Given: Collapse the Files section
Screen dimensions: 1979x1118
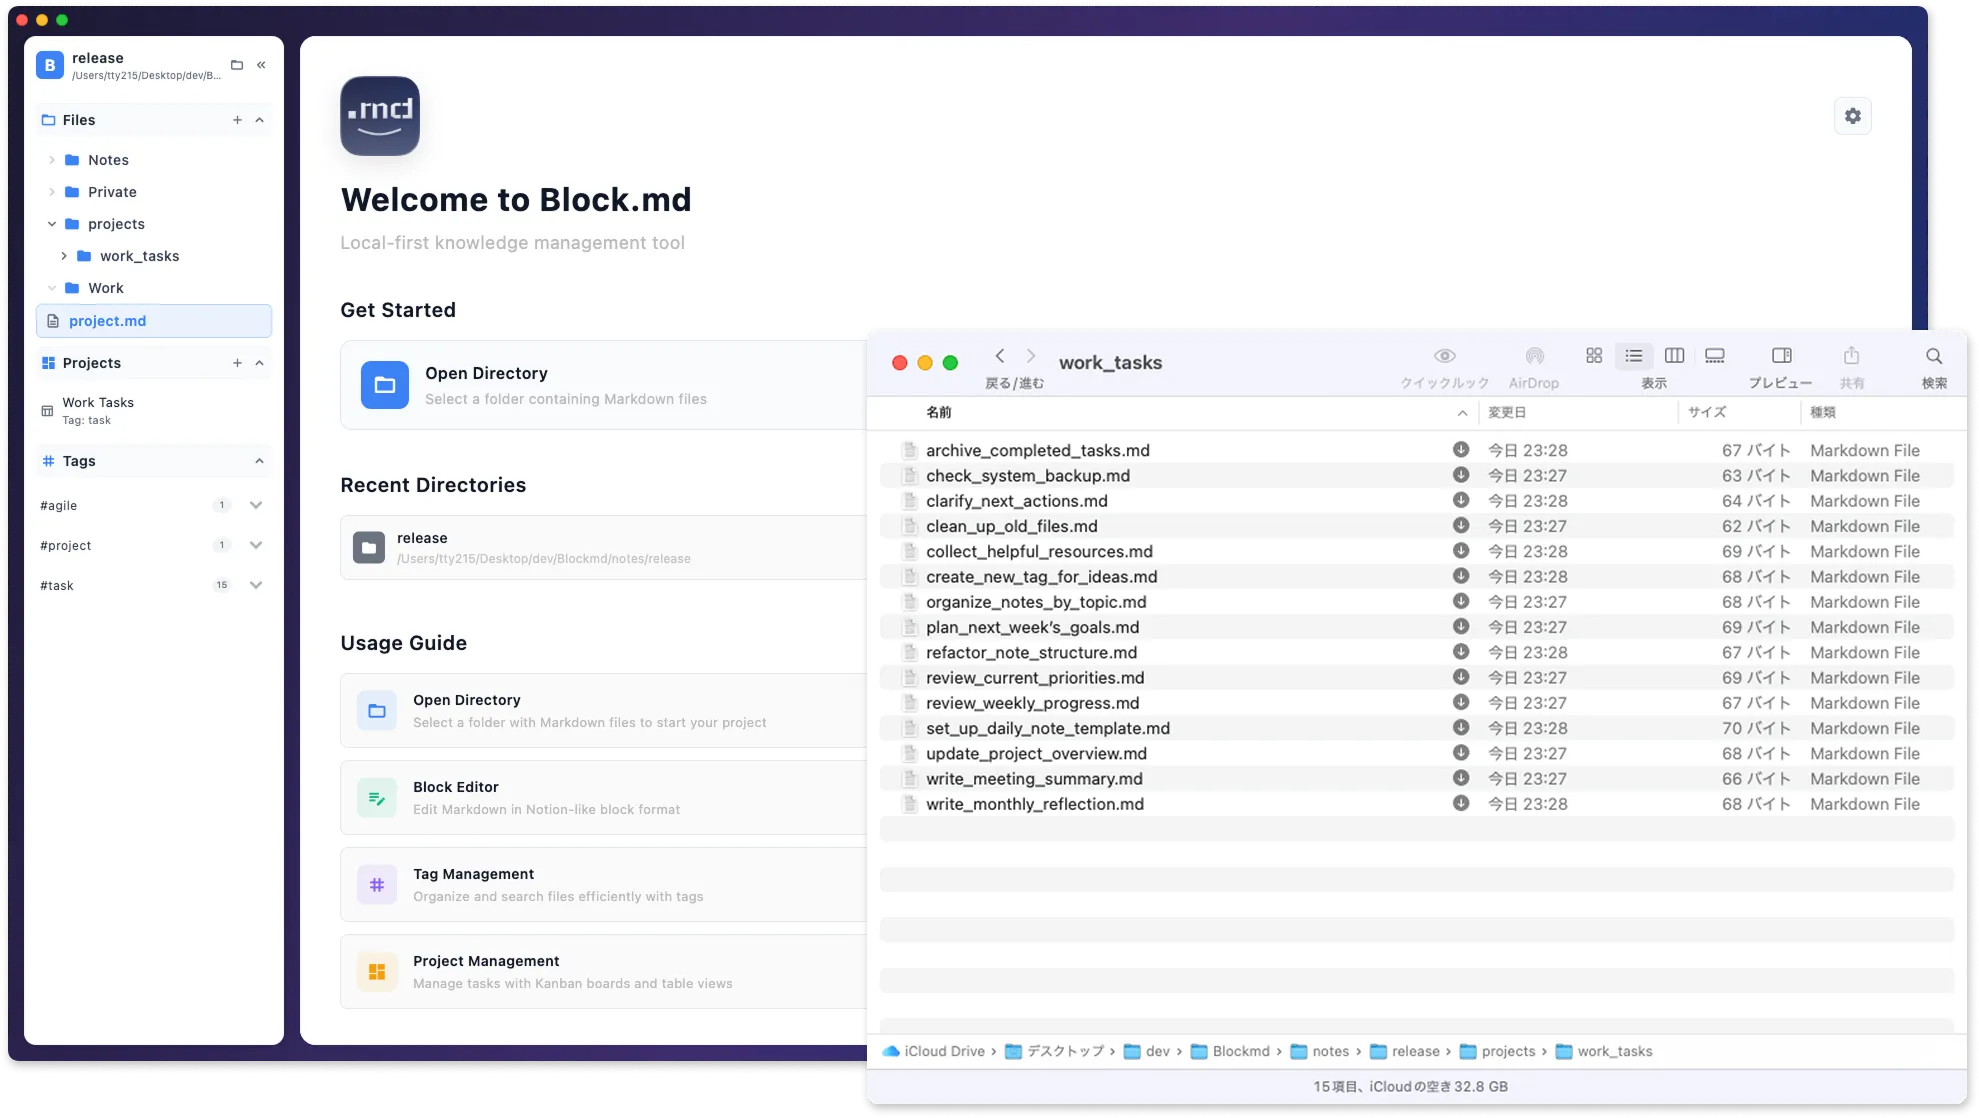Looking at the screenshot, I should click(x=260, y=120).
